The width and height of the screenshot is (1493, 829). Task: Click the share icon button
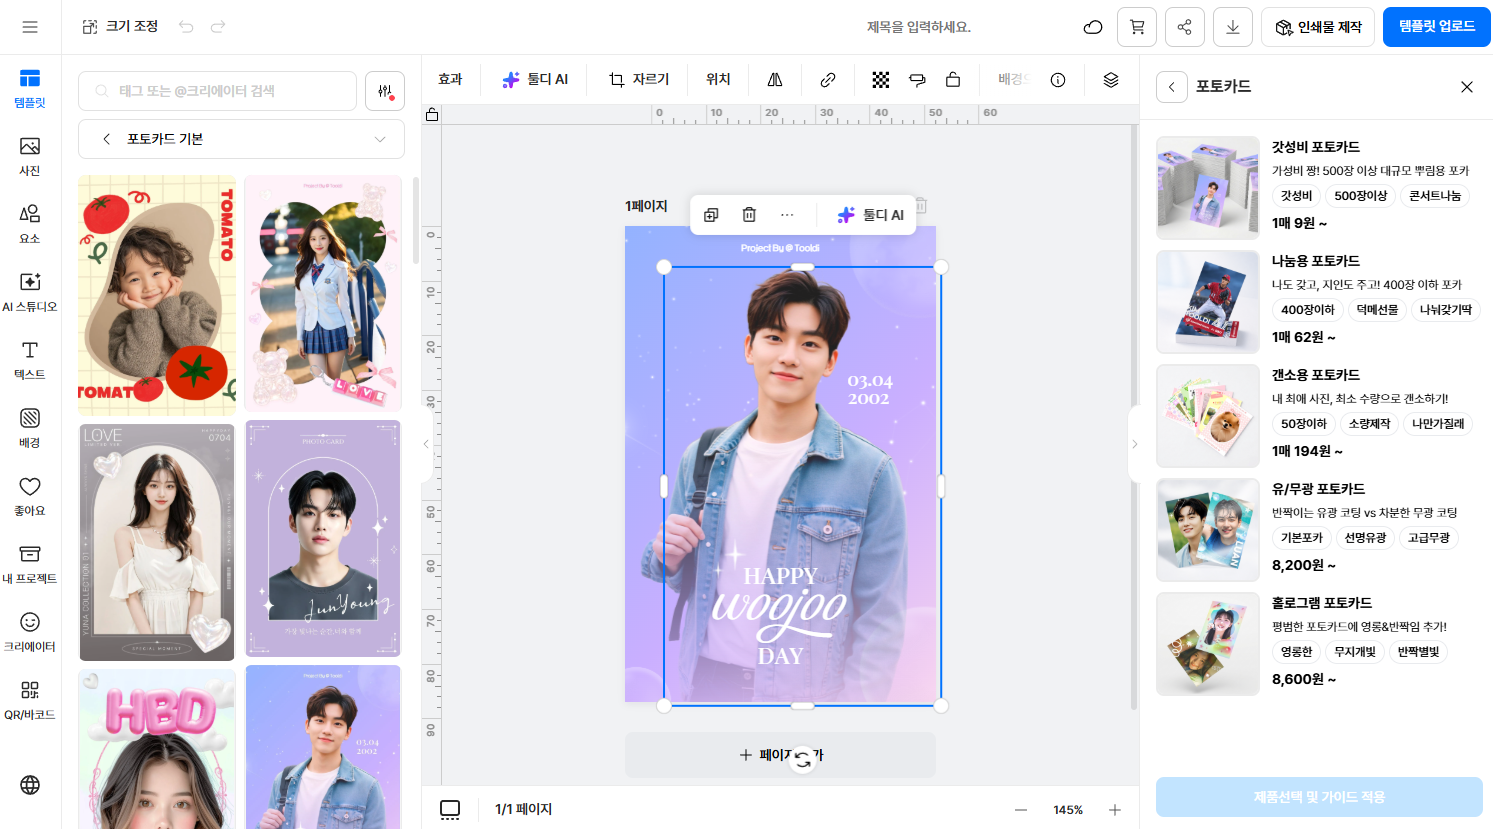click(x=1185, y=27)
